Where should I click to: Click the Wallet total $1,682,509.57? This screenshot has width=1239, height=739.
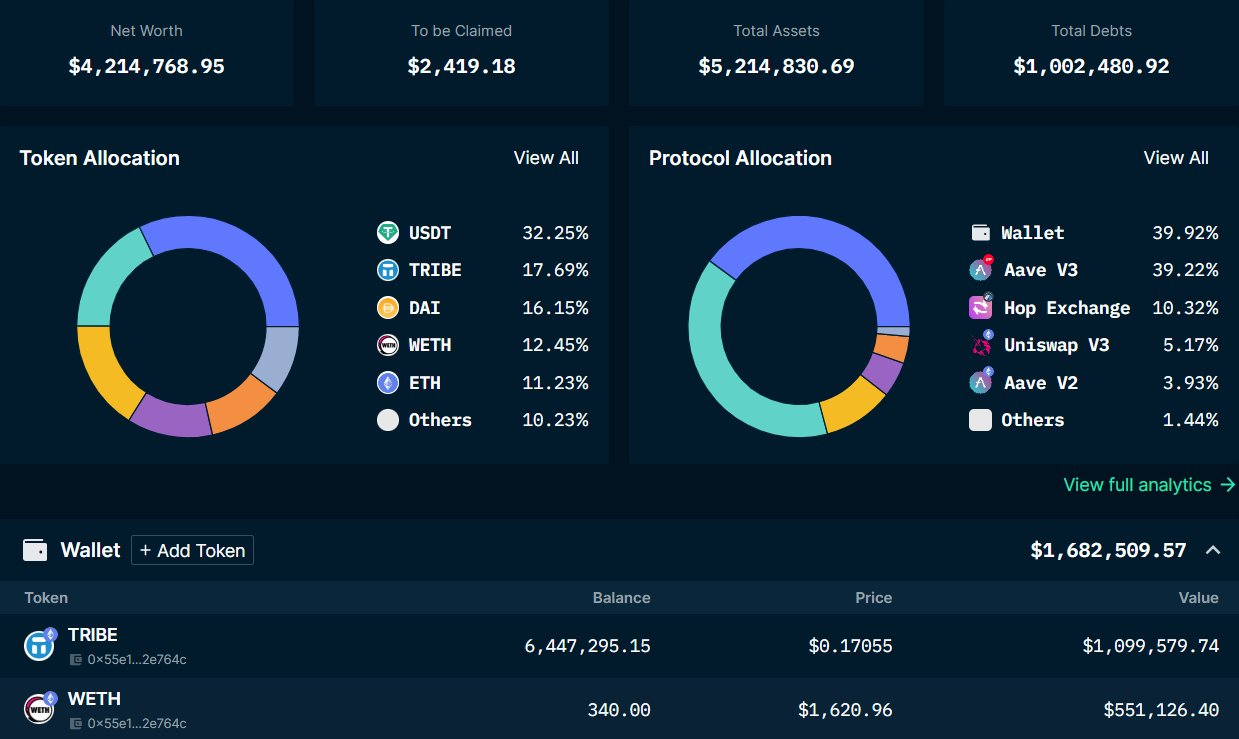1108,550
